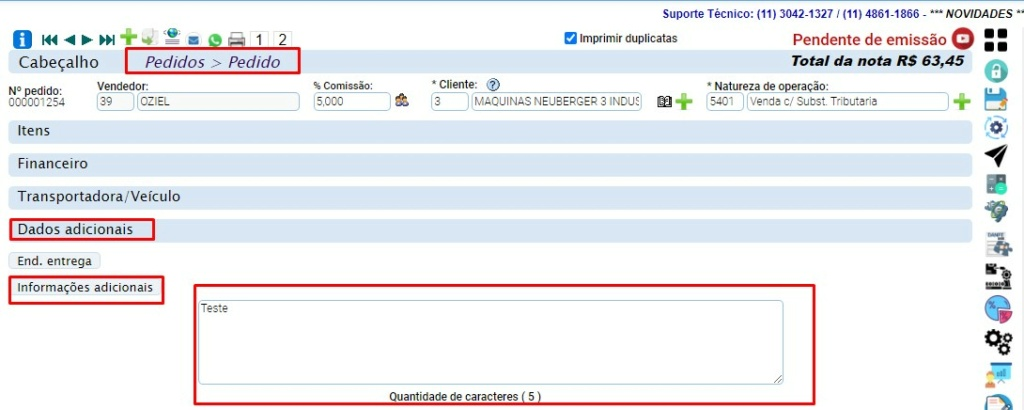Click the number 2 box

282,40
